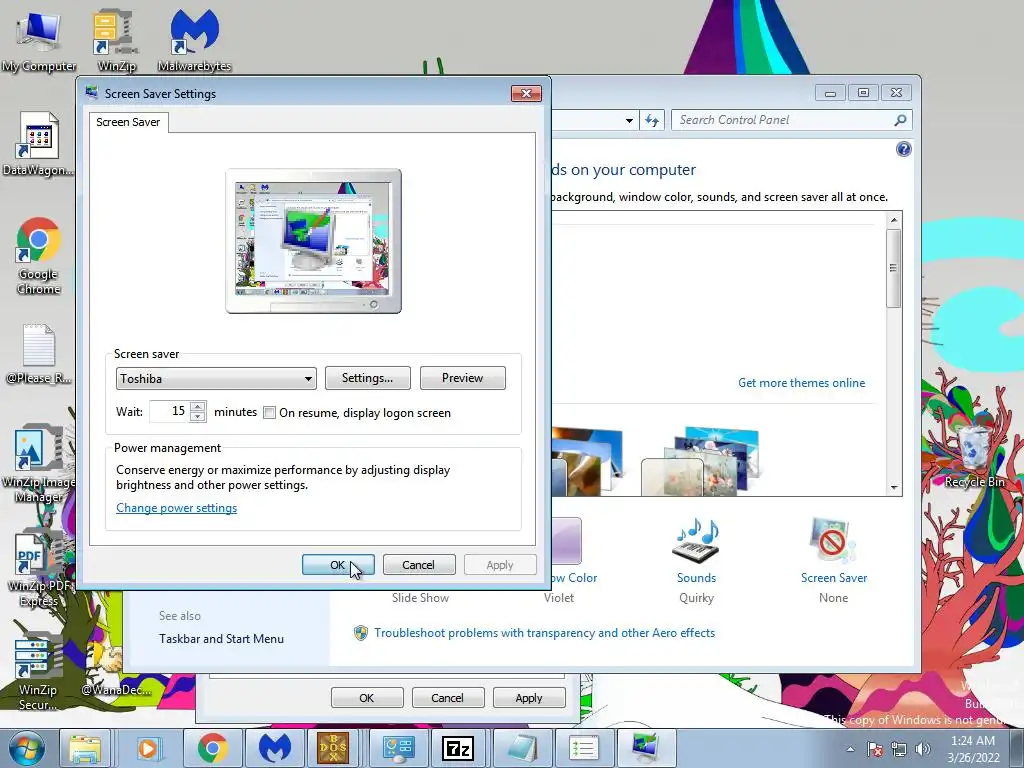Viewport: 1024px width, 768px height.
Task: Click Apply in the bottom background dialog
Action: (x=528, y=697)
